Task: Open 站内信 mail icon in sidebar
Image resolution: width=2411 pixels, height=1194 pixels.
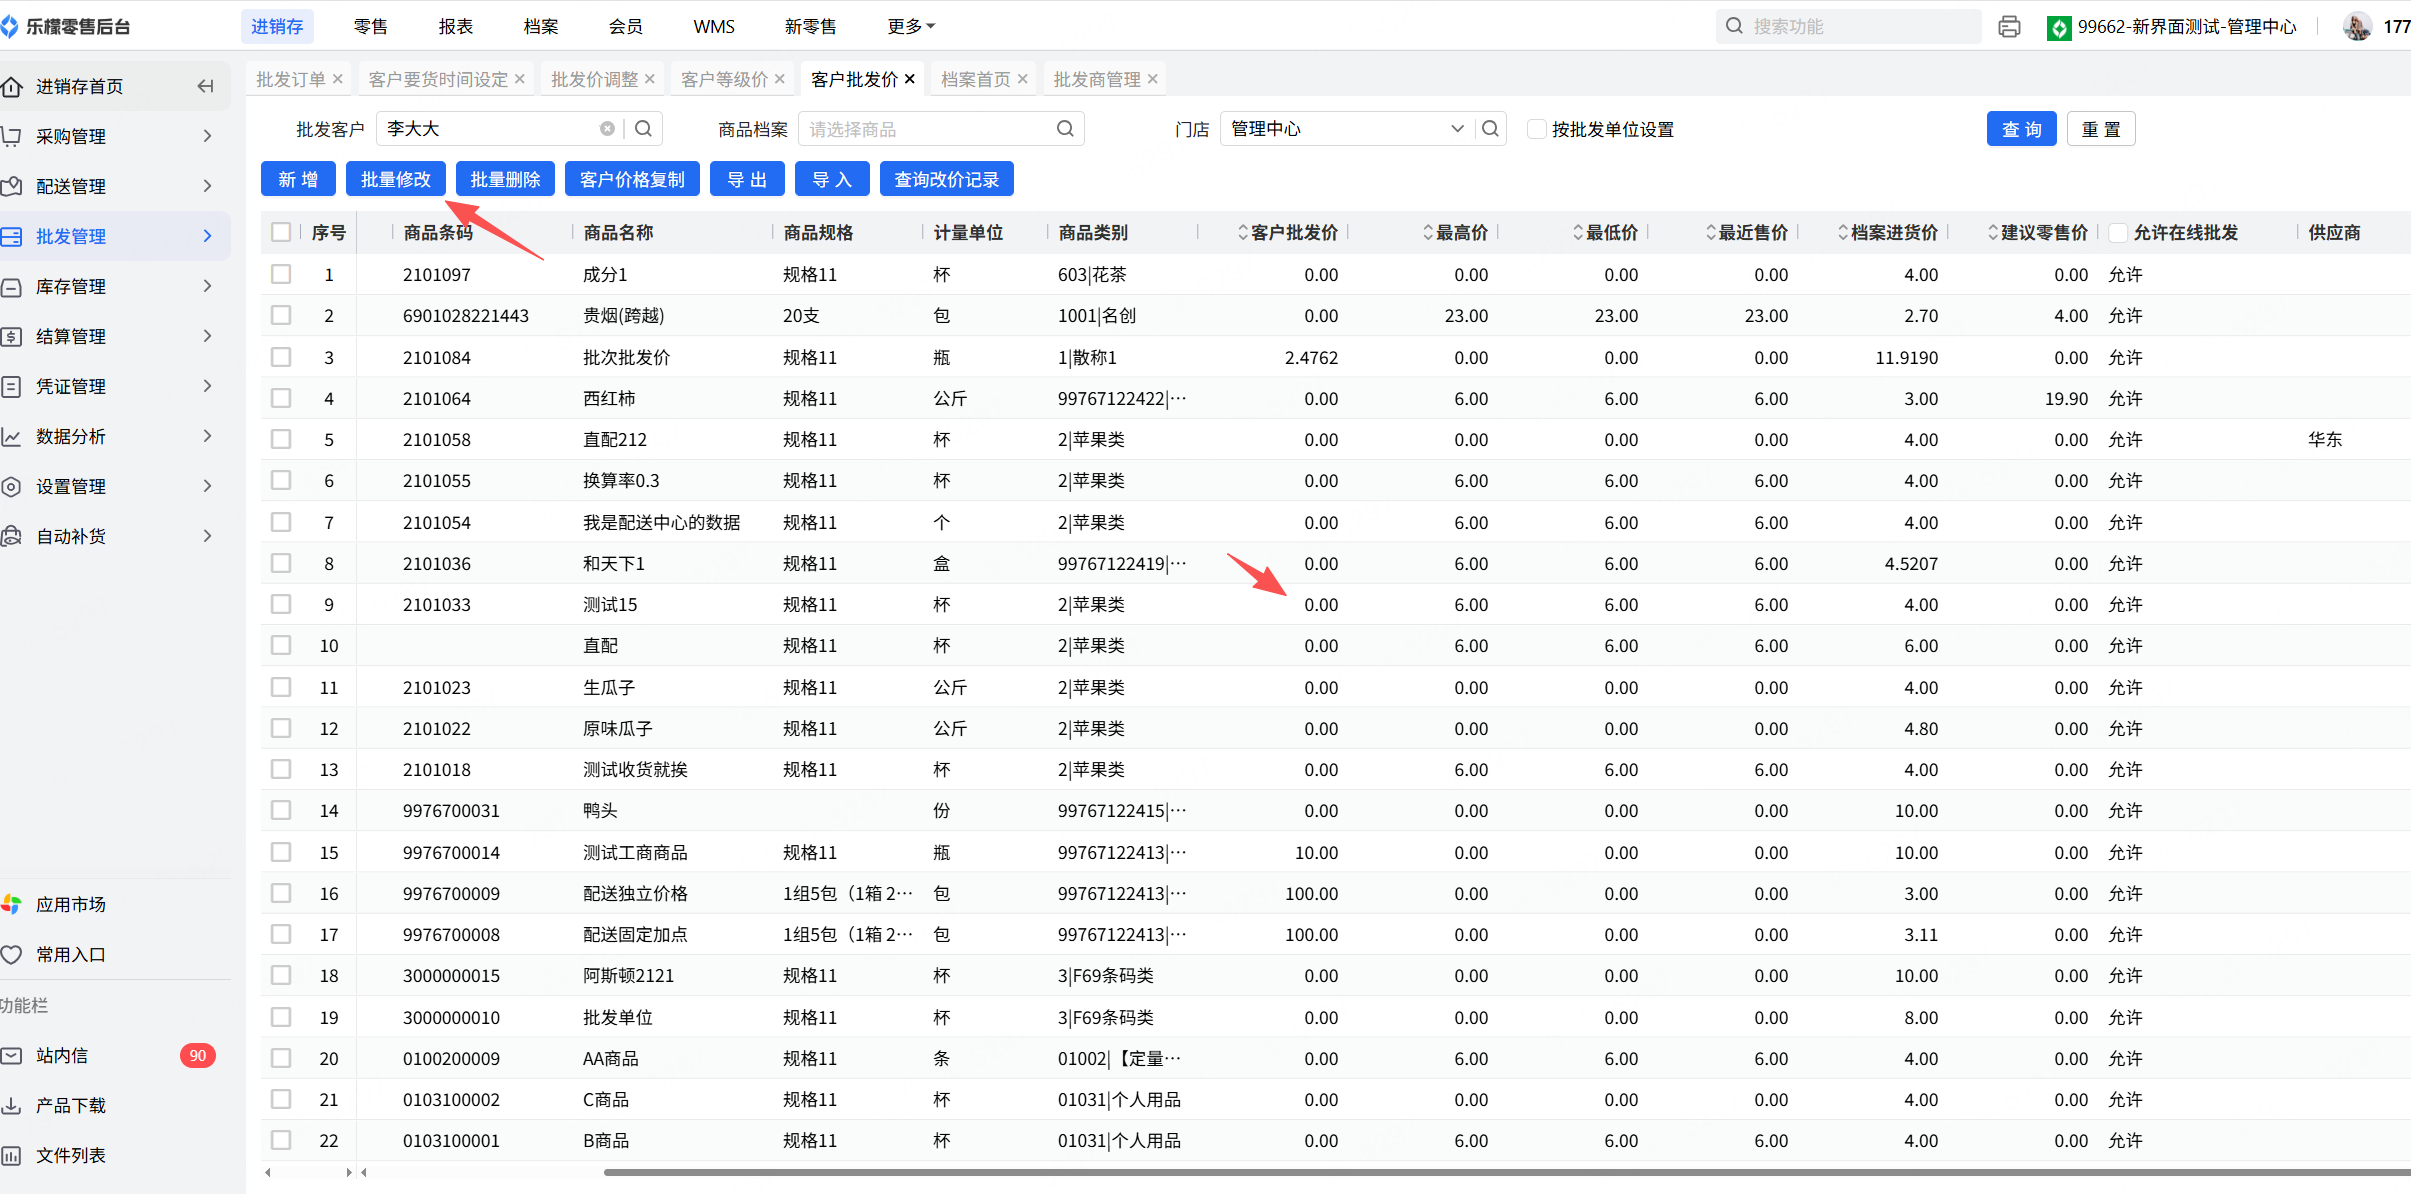Action: tap(12, 1056)
